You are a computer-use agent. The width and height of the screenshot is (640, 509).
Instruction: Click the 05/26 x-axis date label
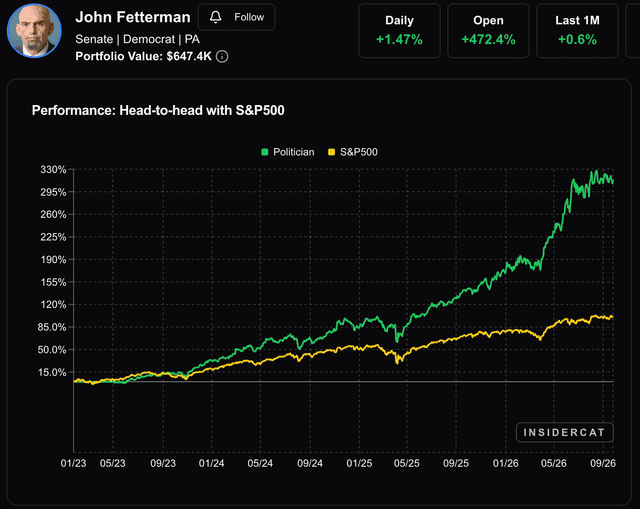pyautogui.click(x=553, y=463)
